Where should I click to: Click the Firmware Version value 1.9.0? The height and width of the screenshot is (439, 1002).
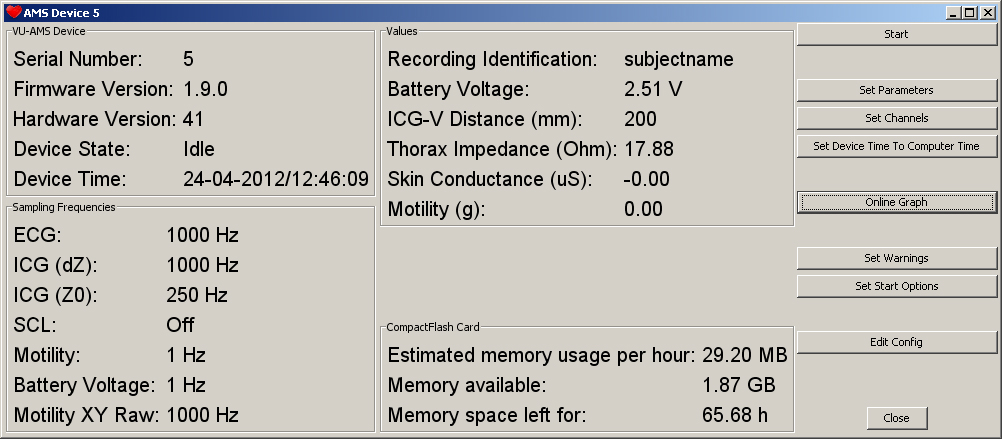tap(205, 90)
